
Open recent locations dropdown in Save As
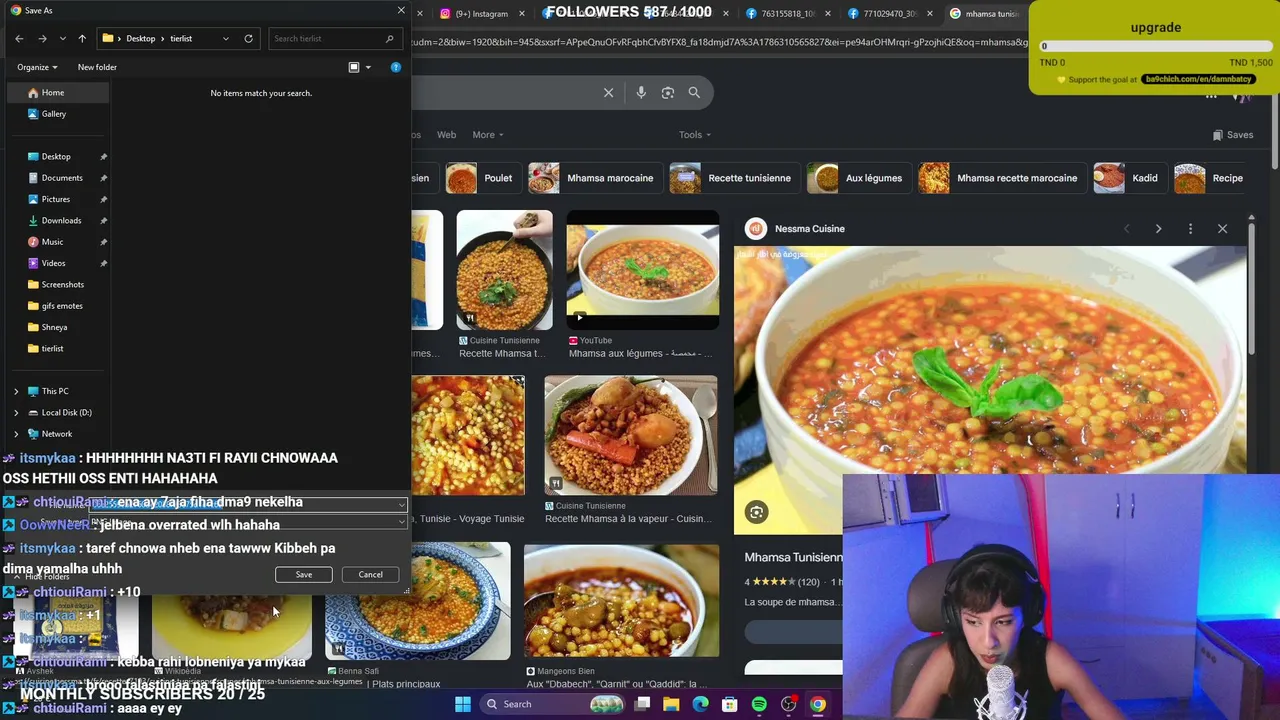click(62, 38)
